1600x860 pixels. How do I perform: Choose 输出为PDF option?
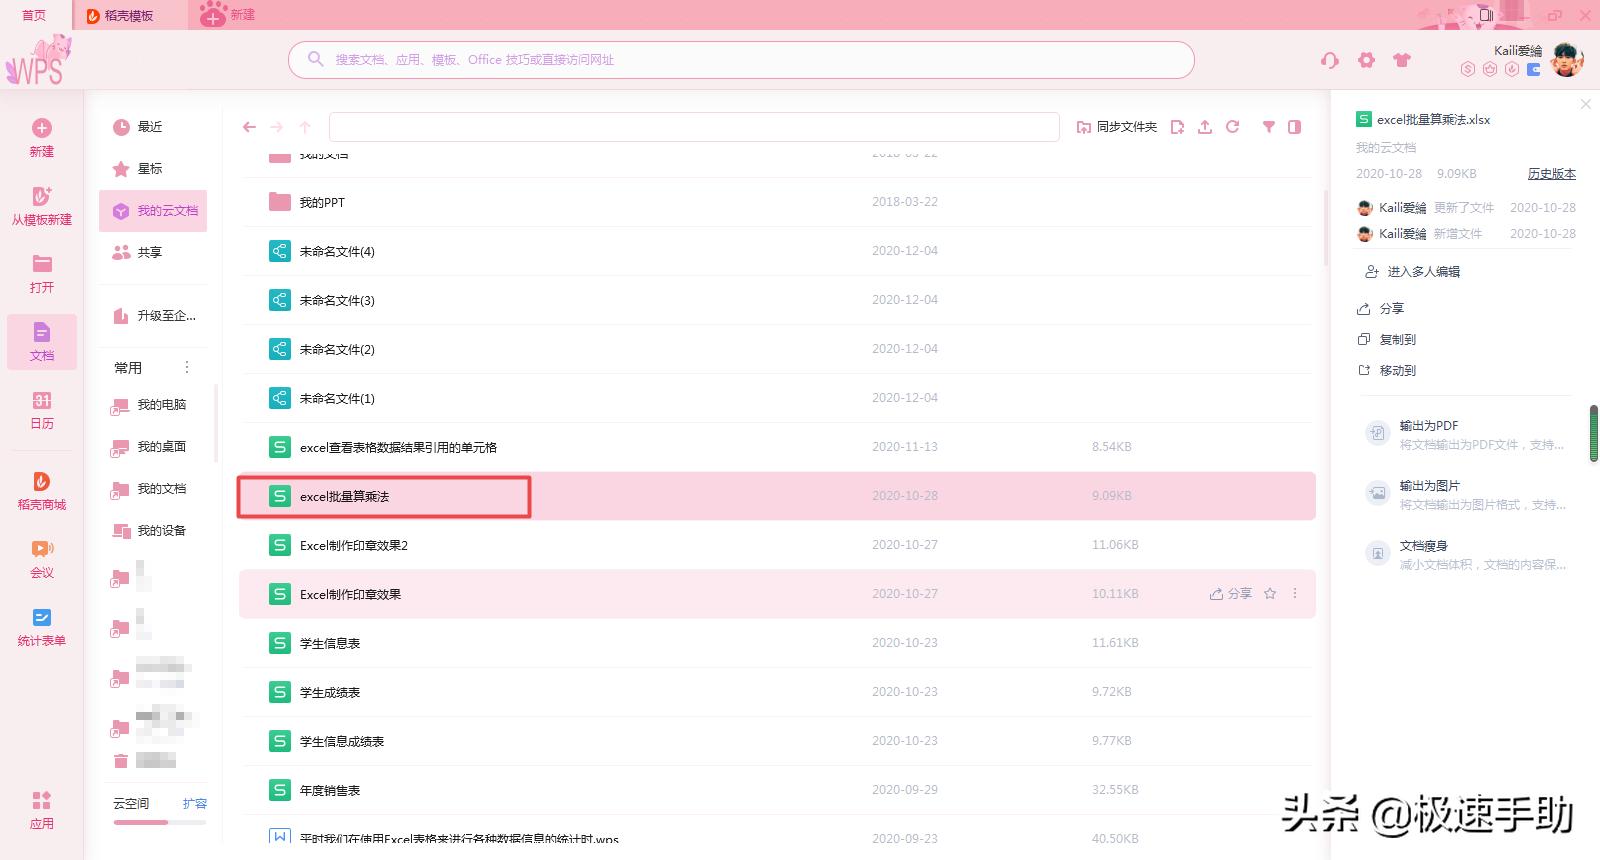1464,434
